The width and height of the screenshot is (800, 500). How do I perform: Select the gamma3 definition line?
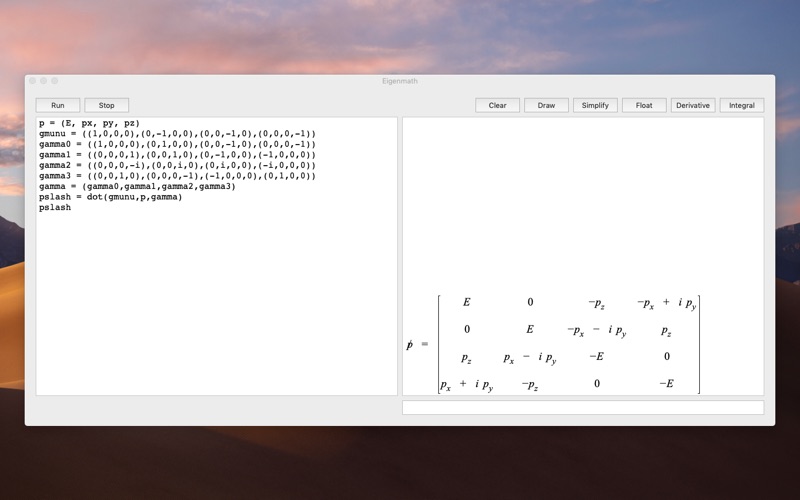point(178,176)
